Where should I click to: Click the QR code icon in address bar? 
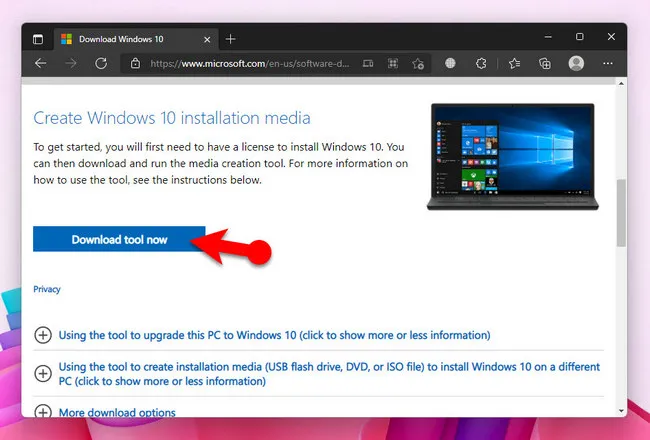click(393, 63)
